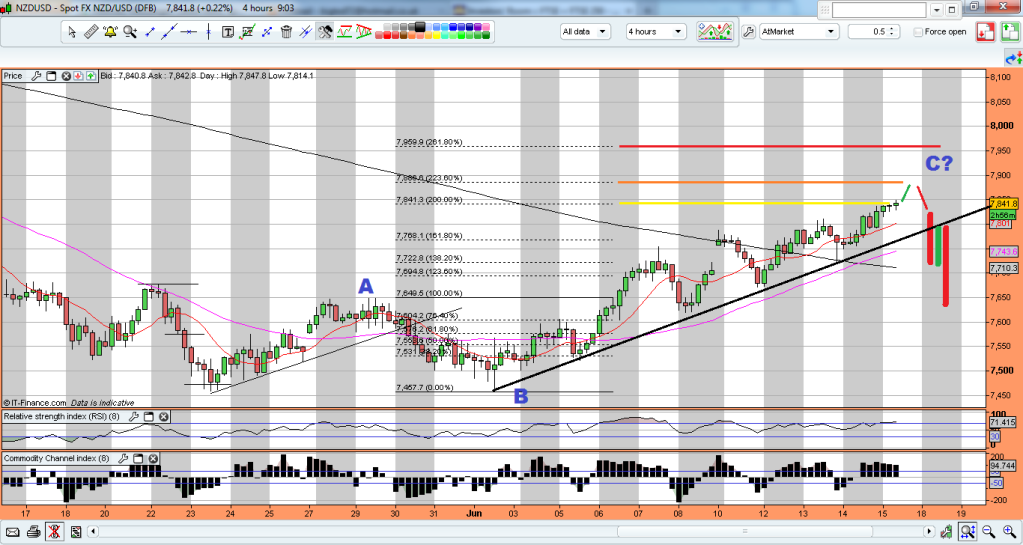This screenshot has height=545, width=1023.
Task: Open the 4 hours timeframe dropdown
Action: [656, 31]
